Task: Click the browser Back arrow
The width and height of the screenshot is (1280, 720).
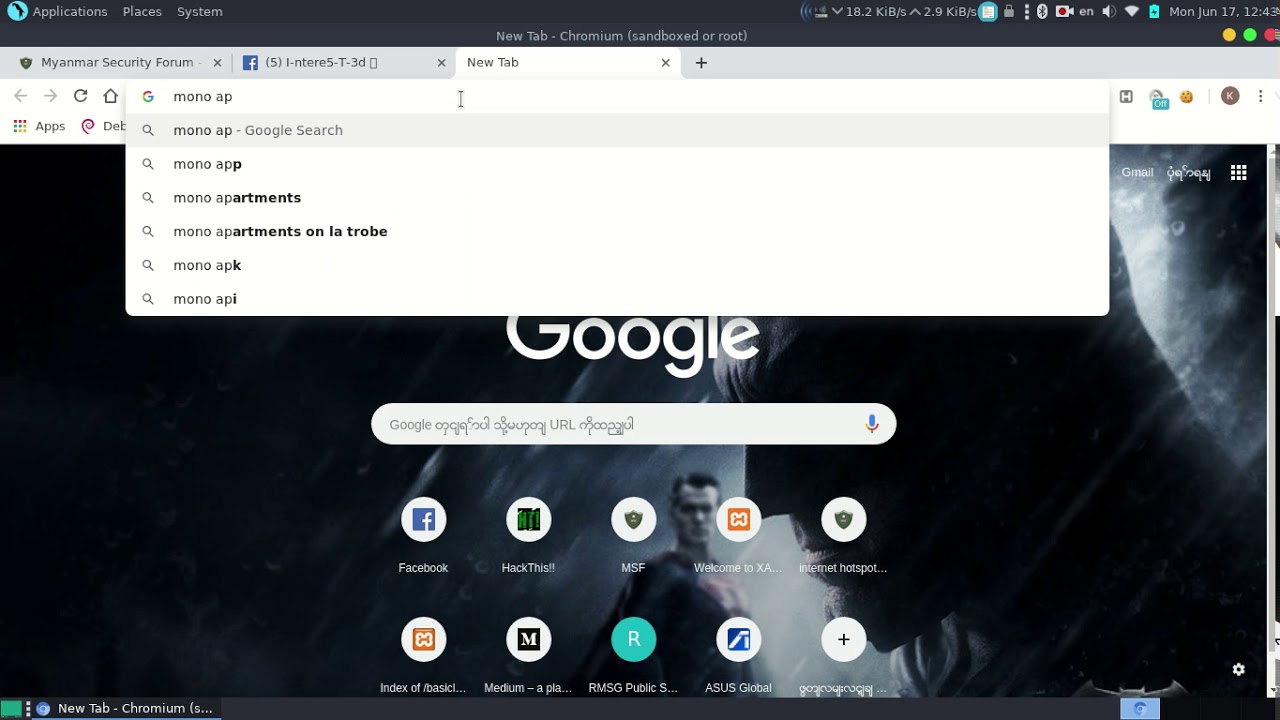Action: [21, 96]
